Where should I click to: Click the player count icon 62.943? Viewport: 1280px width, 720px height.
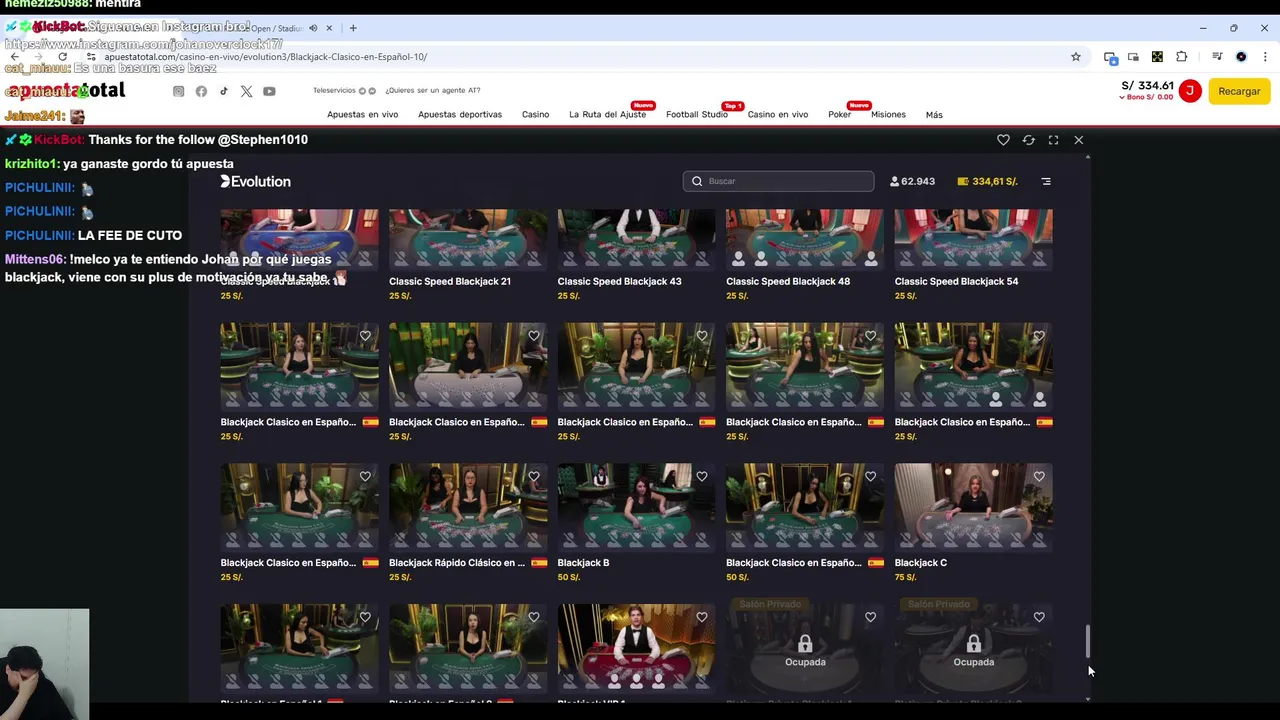[894, 181]
